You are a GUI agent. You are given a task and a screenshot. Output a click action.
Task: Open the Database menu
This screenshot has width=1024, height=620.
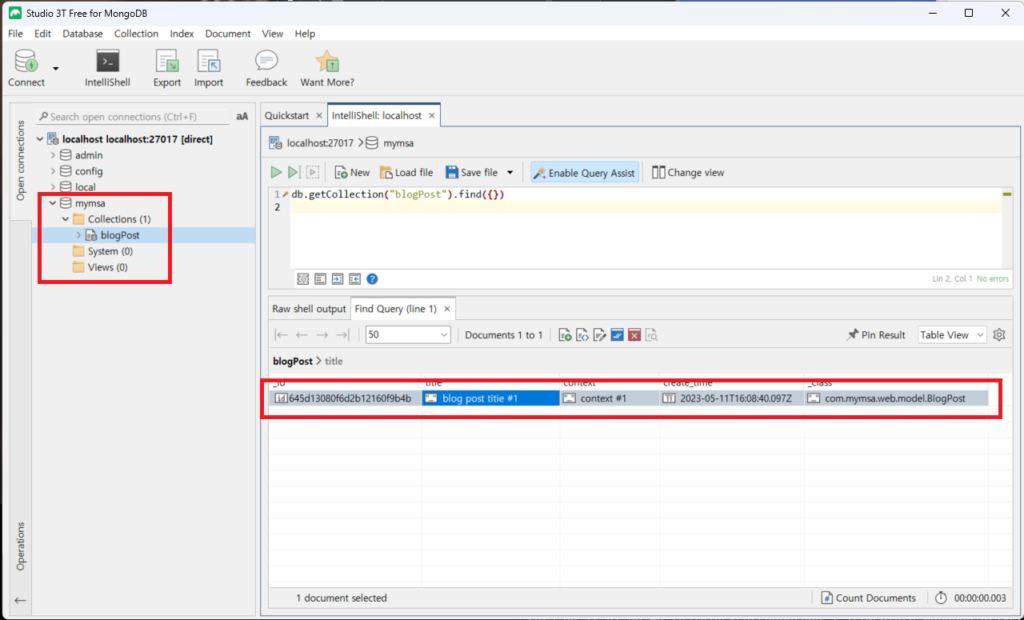pyautogui.click(x=82, y=33)
